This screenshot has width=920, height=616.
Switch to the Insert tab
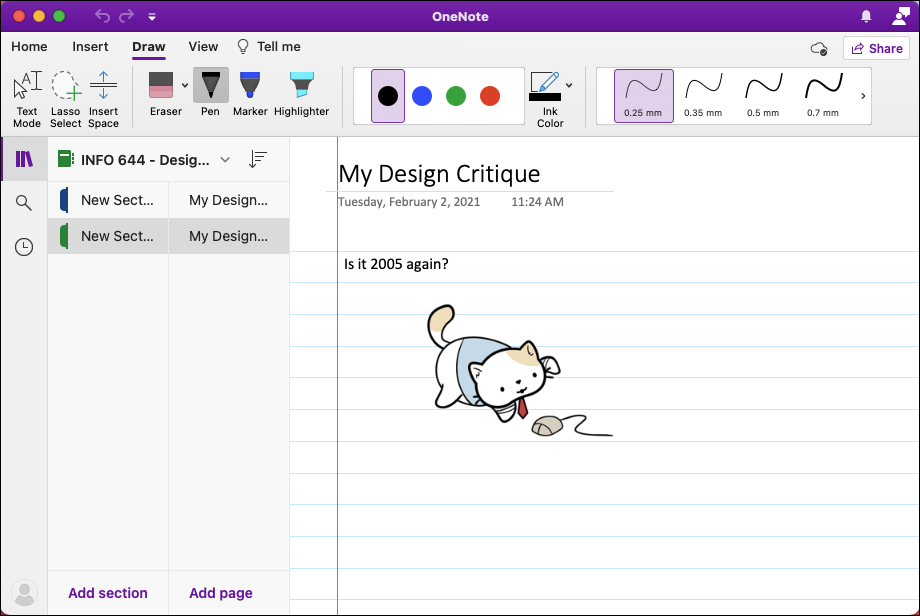[90, 46]
